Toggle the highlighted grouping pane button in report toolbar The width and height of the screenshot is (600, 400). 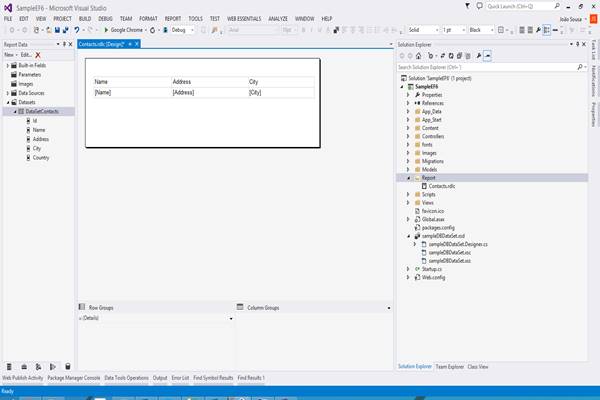click(x=546, y=30)
